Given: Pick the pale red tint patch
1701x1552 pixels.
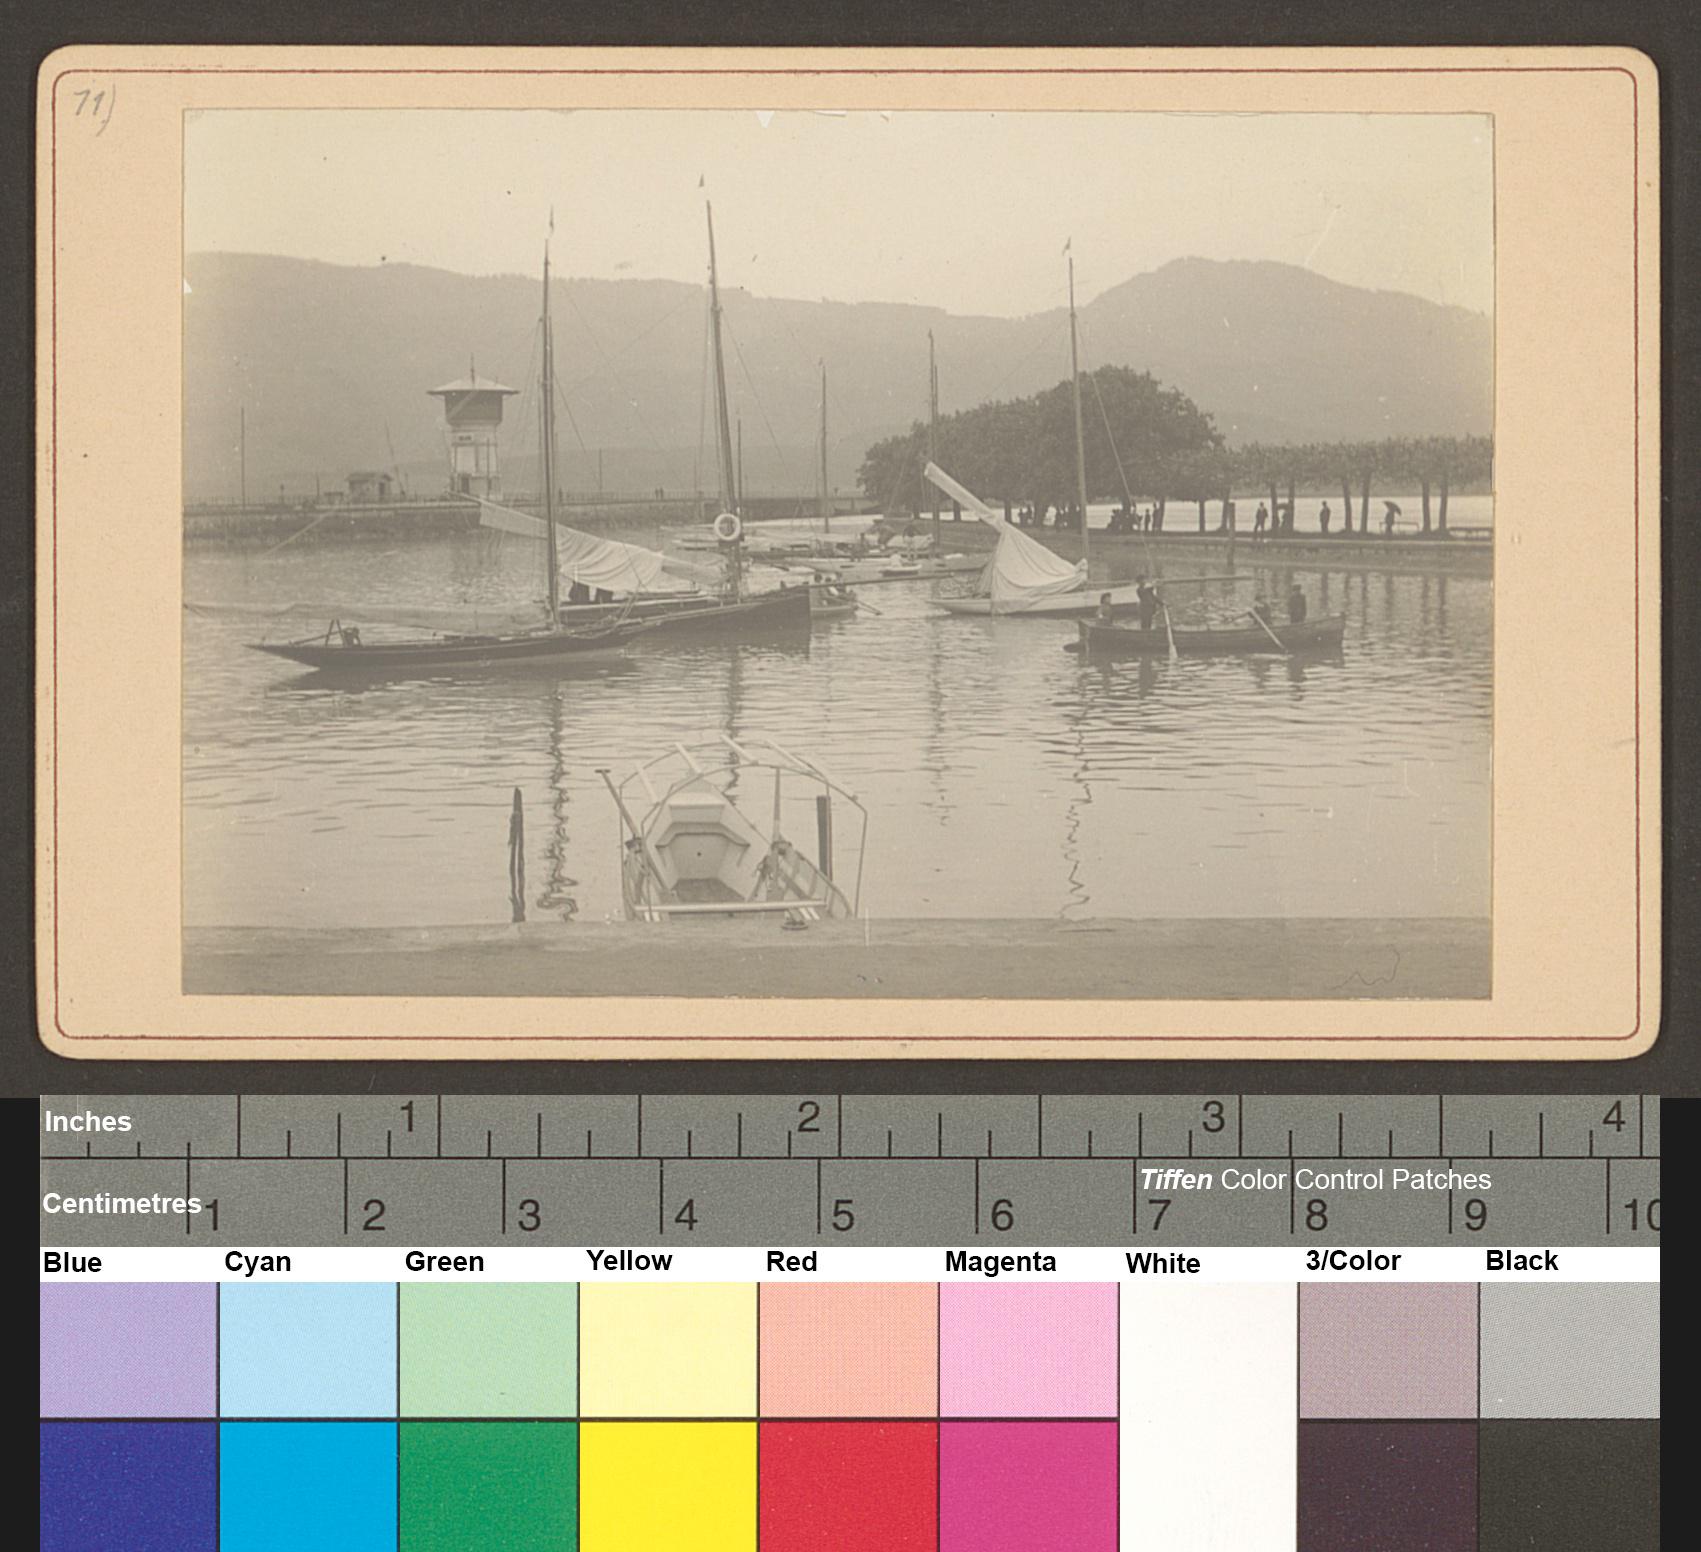Looking at the screenshot, I should point(848,1349).
